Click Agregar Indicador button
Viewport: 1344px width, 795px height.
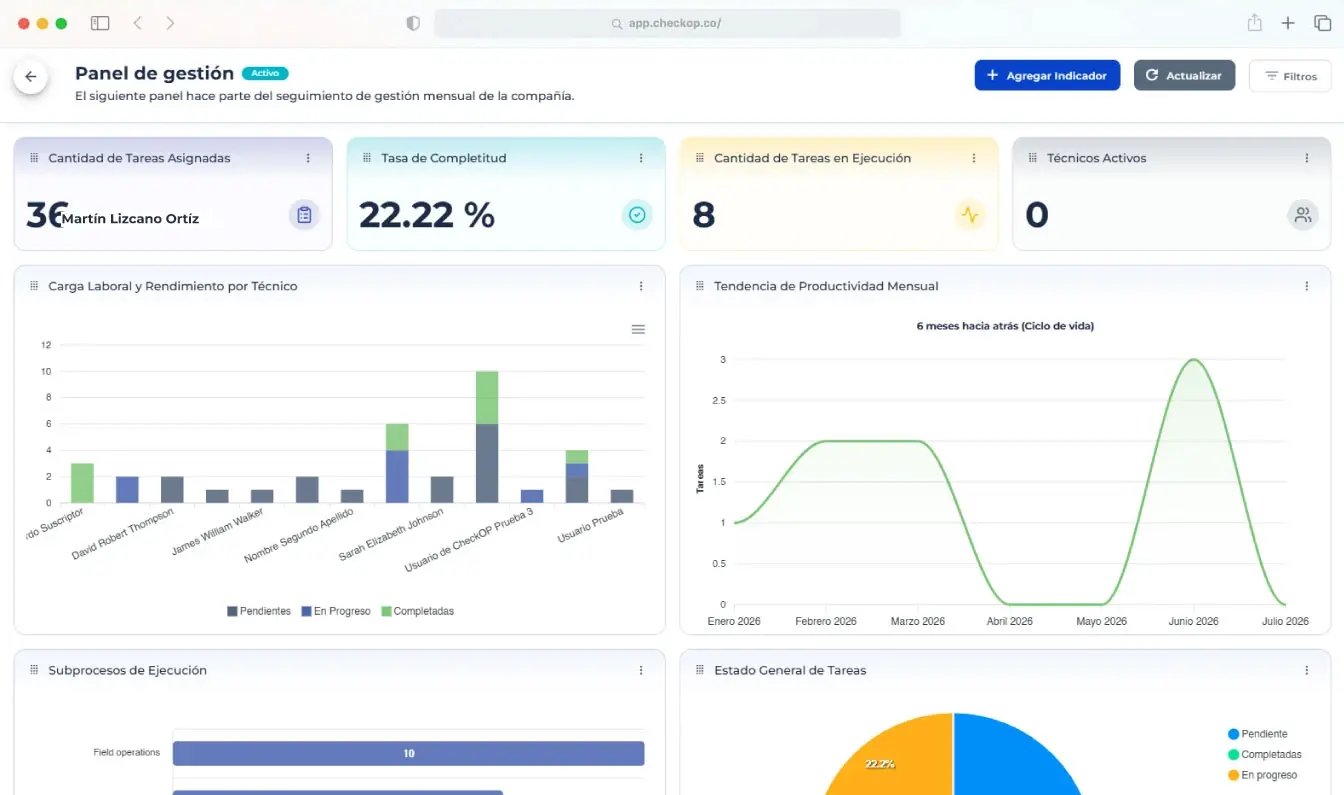[1047, 76]
